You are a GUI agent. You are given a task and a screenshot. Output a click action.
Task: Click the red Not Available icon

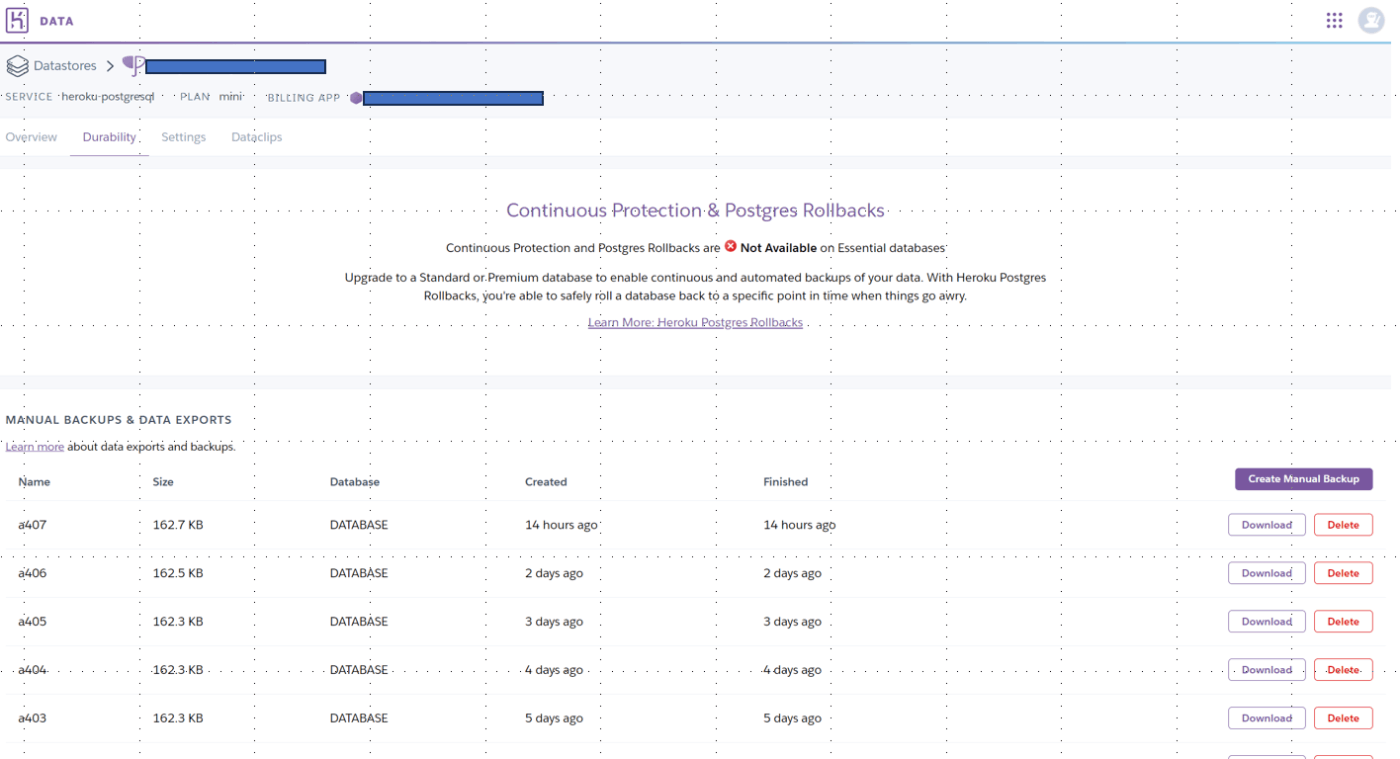(x=731, y=246)
